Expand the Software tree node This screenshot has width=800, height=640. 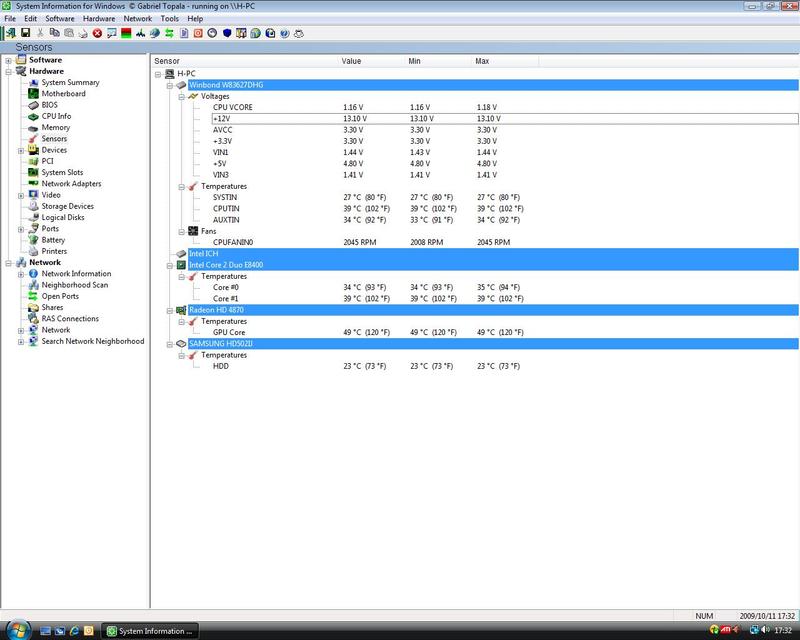coord(8,60)
